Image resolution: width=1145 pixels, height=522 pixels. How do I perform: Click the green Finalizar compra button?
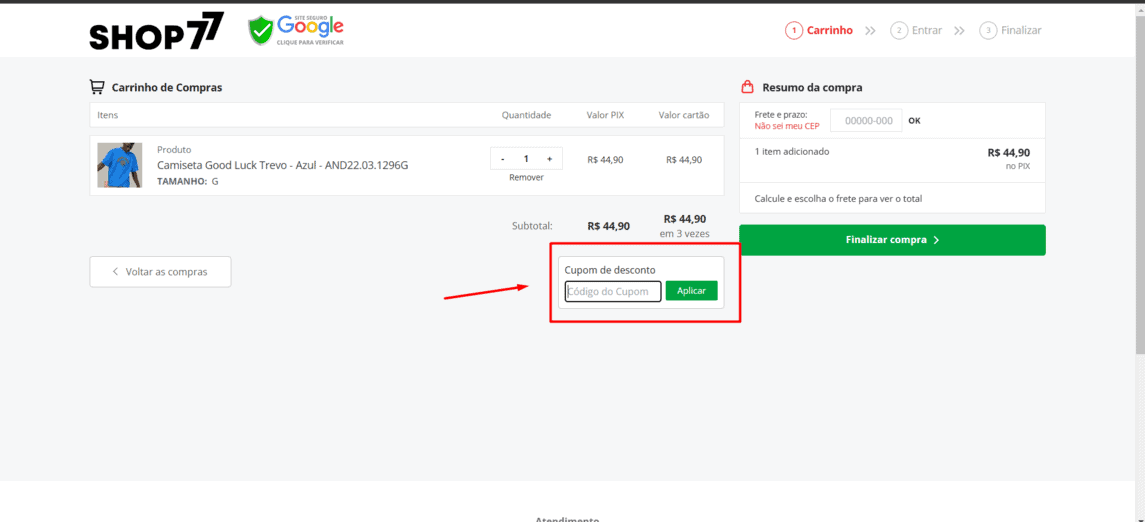click(x=892, y=240)
